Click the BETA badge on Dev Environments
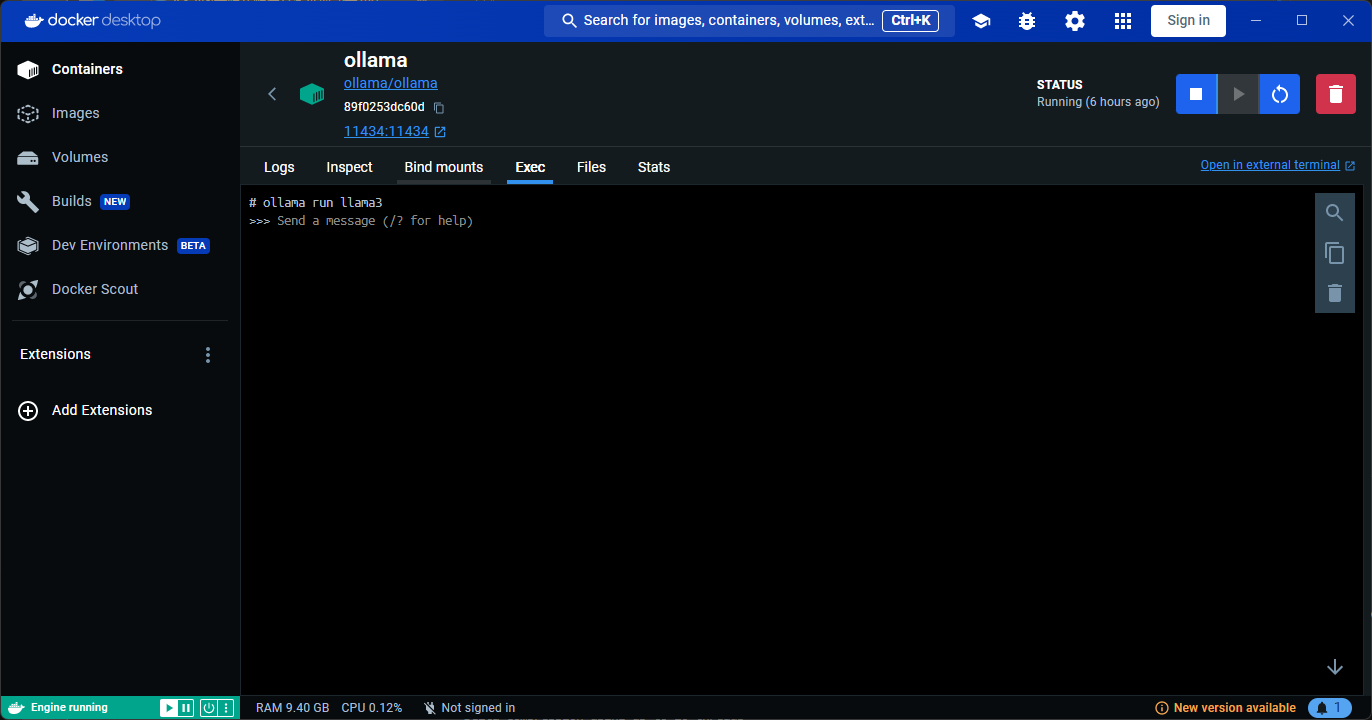 tap(193, 246)
